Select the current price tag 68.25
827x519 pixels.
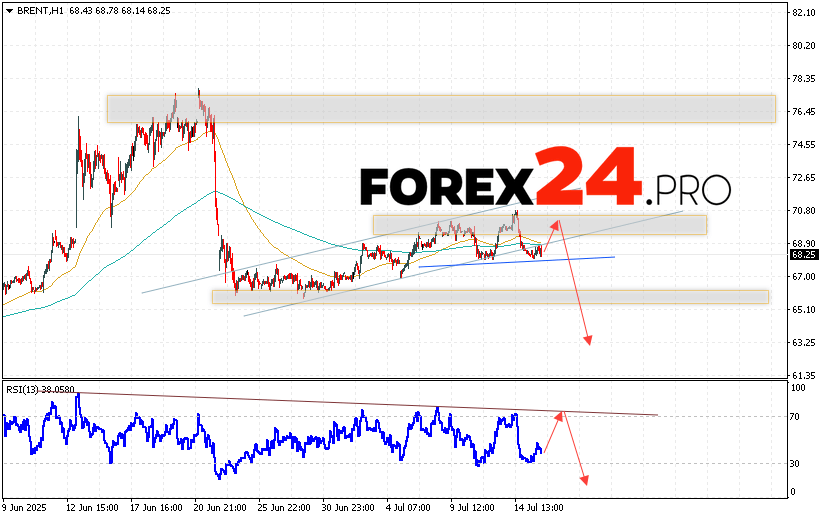coord(803,254)
